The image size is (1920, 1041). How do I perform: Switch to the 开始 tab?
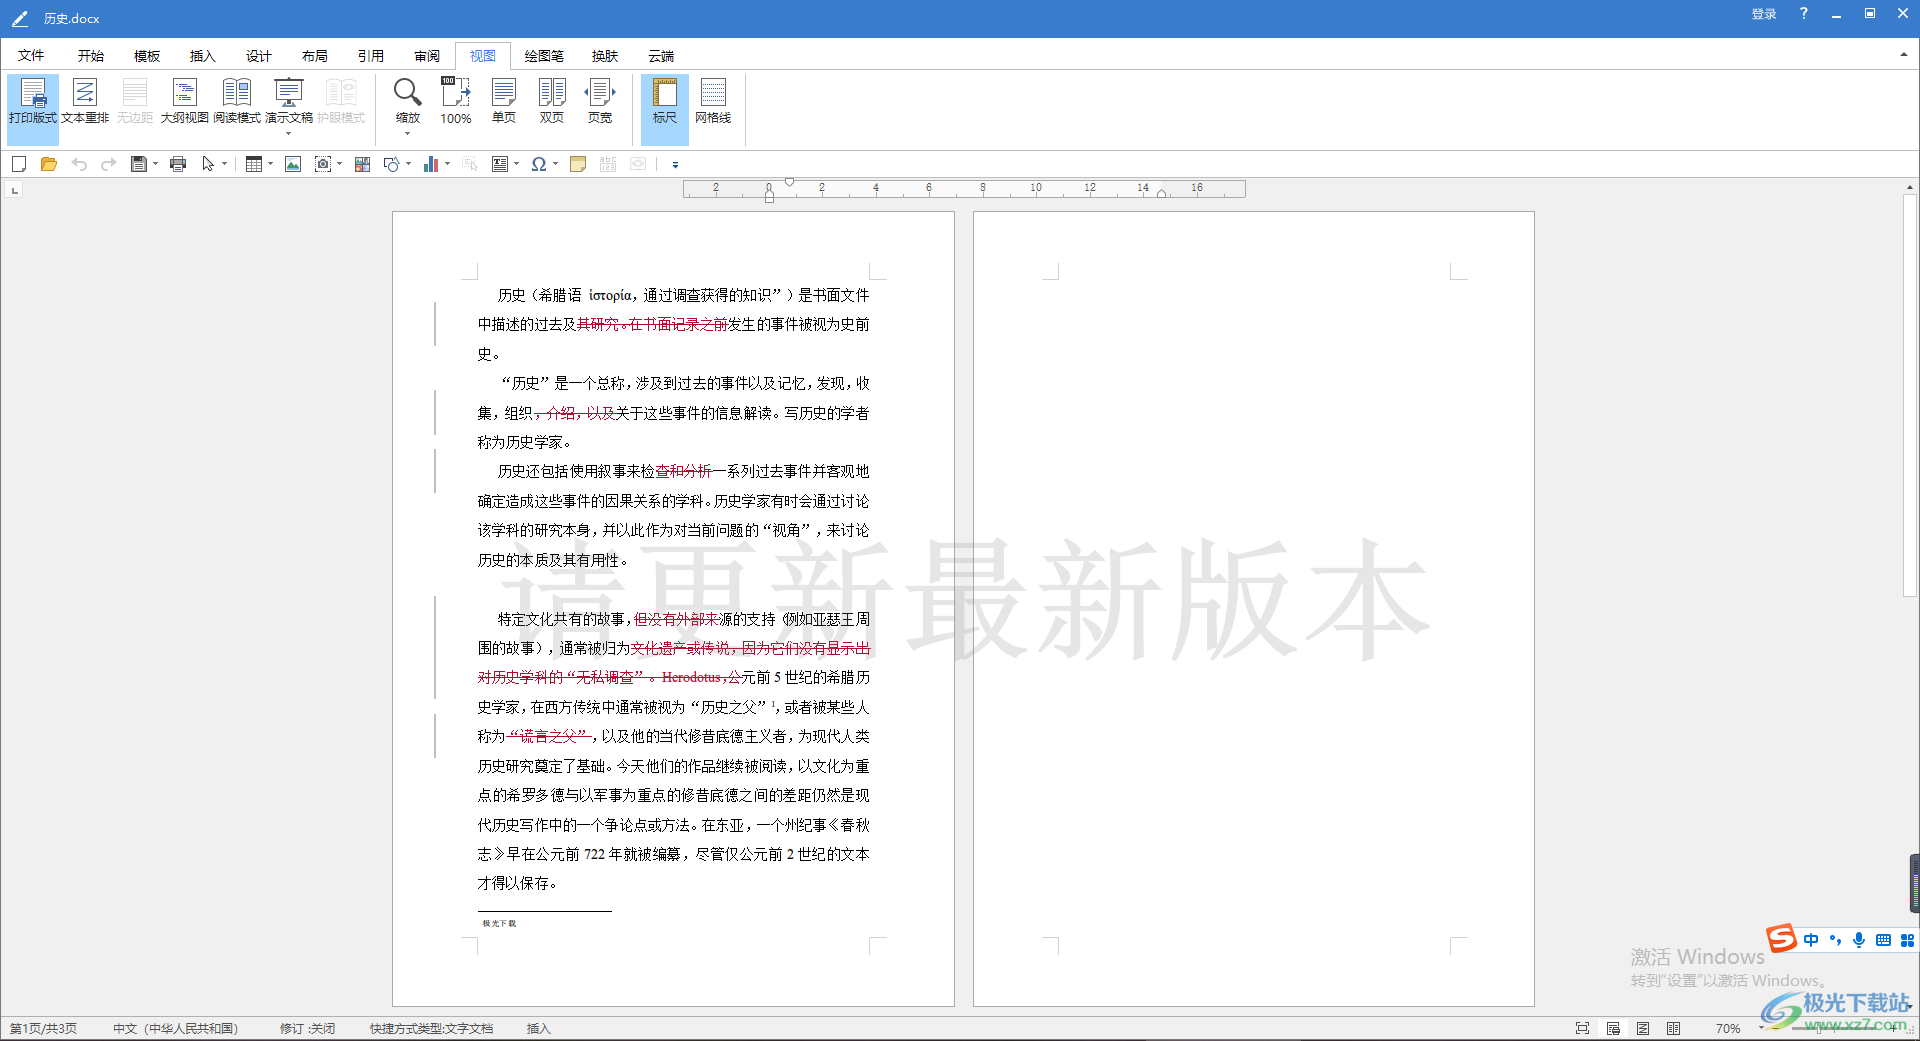(91, 56)
